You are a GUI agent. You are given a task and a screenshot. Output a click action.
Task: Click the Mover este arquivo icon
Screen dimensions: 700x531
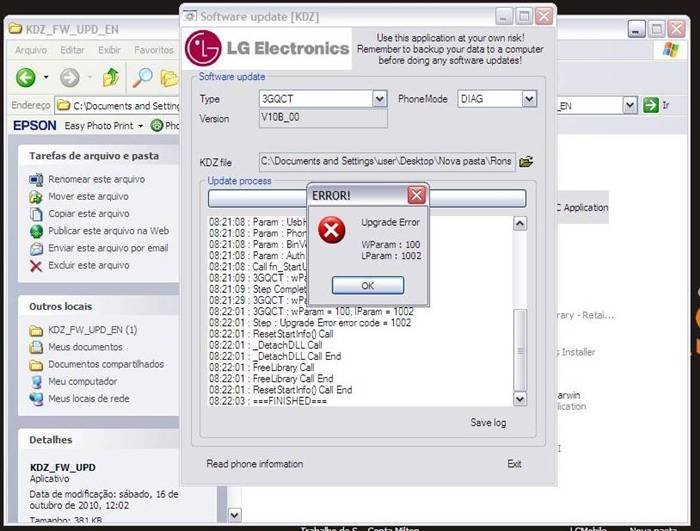click(36, 197)
